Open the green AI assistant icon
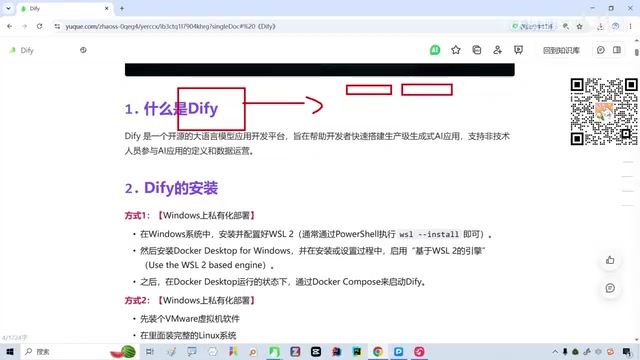 tap(435, 50)
